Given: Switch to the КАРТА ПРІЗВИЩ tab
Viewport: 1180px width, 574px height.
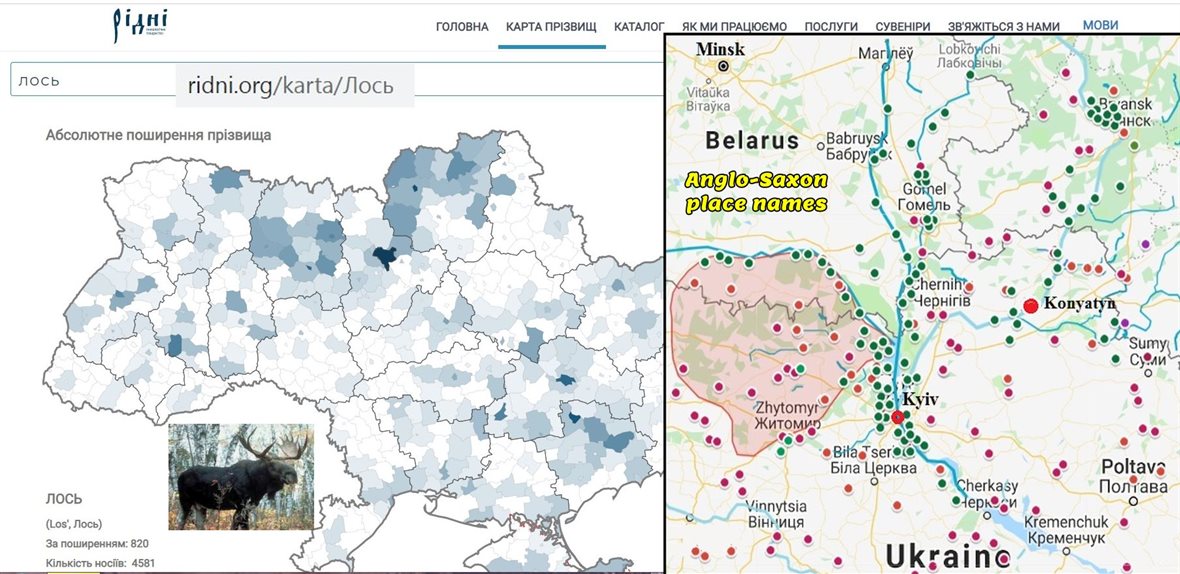Looking at the screenshot, I should pos(551,27).
